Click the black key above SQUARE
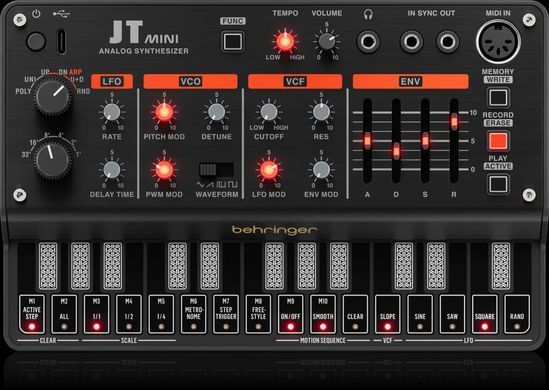The width and height of the screenshot is (549, 390). pyautogui.click(x=501, y=266)
